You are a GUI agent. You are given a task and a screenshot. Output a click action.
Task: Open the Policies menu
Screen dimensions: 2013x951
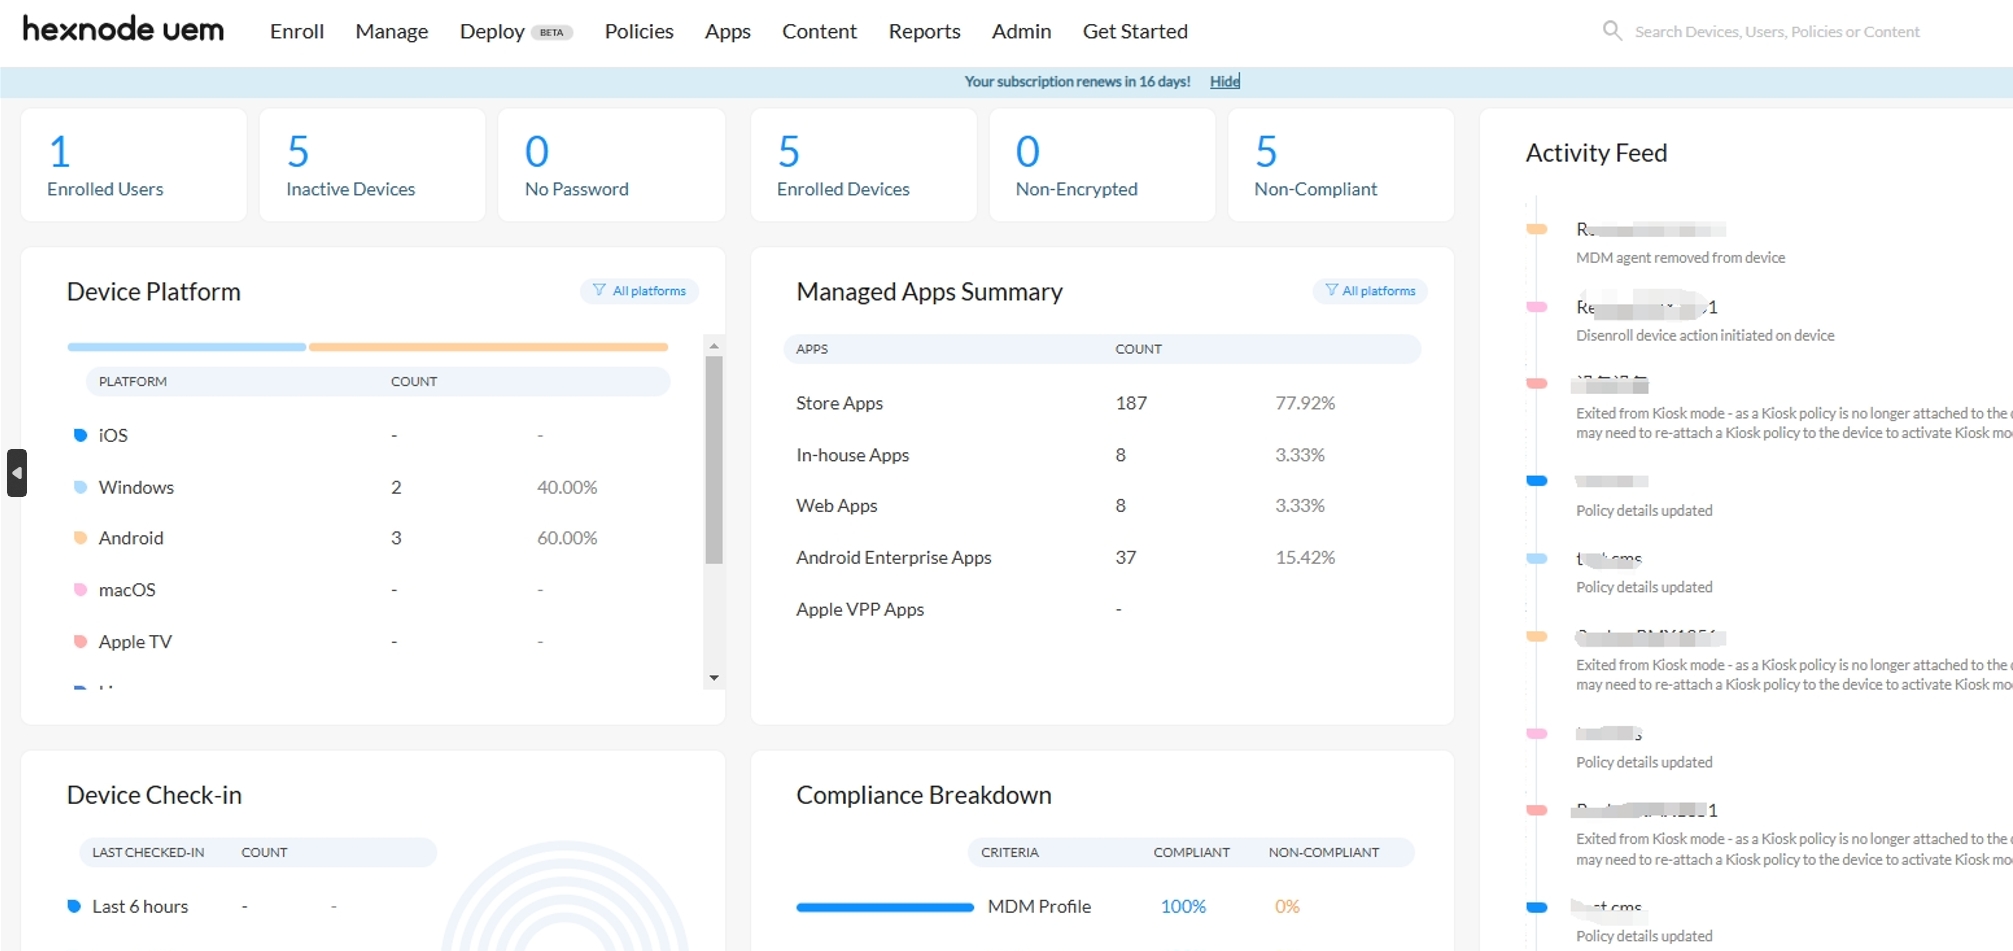click(x=639, y=31)
